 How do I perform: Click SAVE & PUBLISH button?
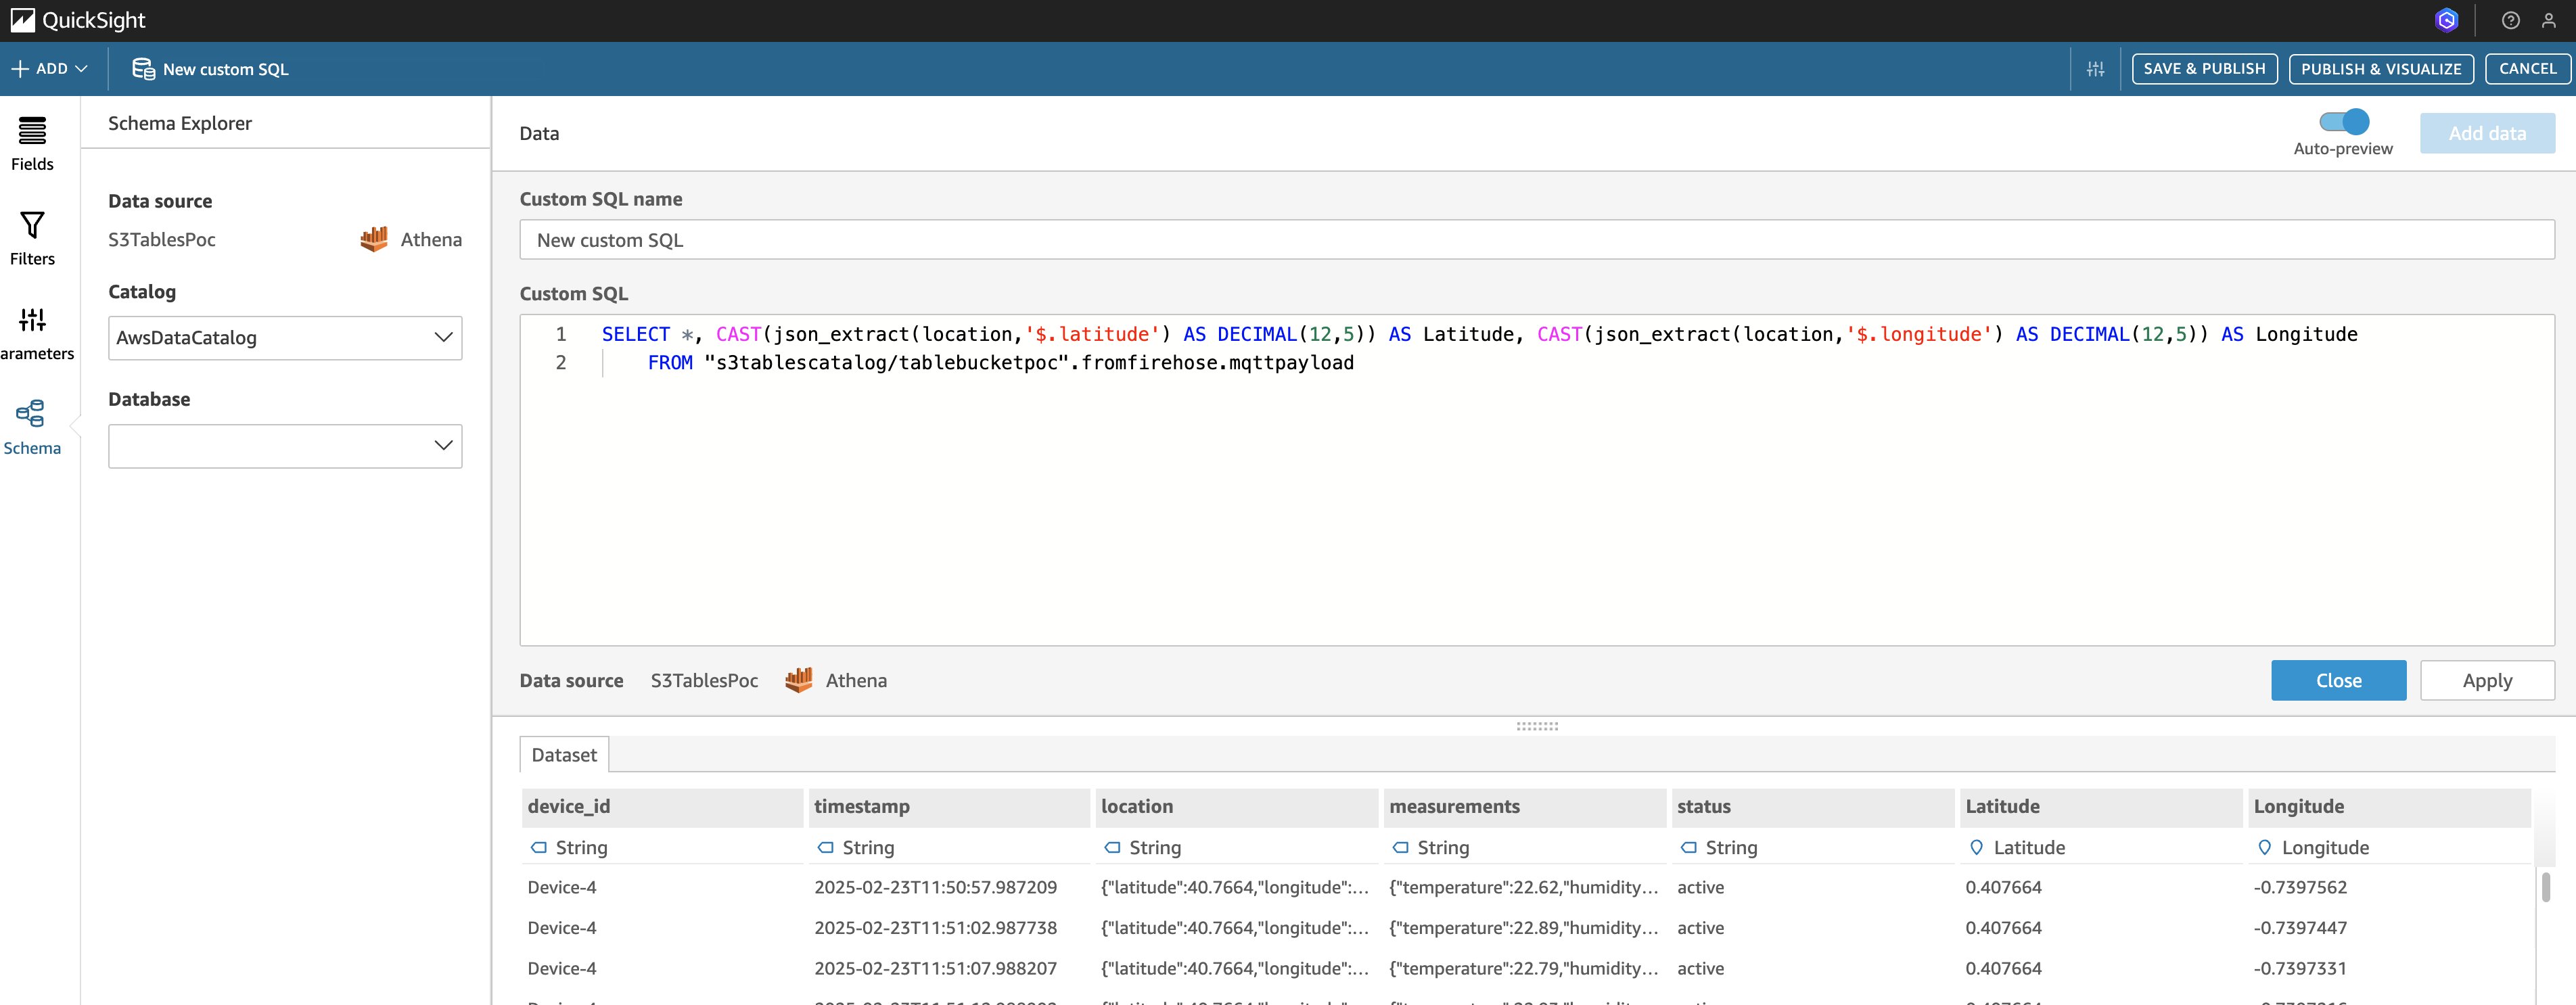(2204, 69)
